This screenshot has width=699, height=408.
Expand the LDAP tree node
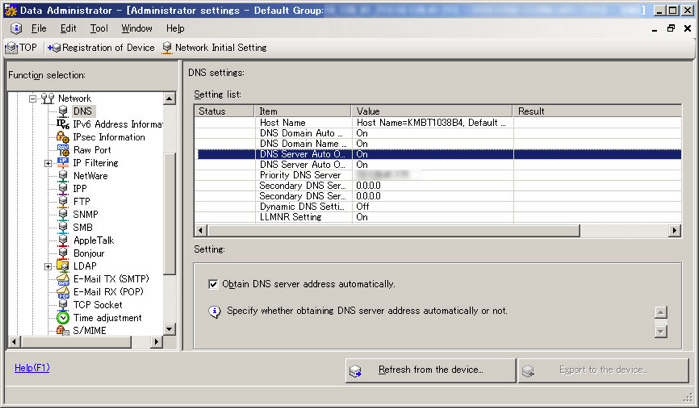click(x=48, y=267)
